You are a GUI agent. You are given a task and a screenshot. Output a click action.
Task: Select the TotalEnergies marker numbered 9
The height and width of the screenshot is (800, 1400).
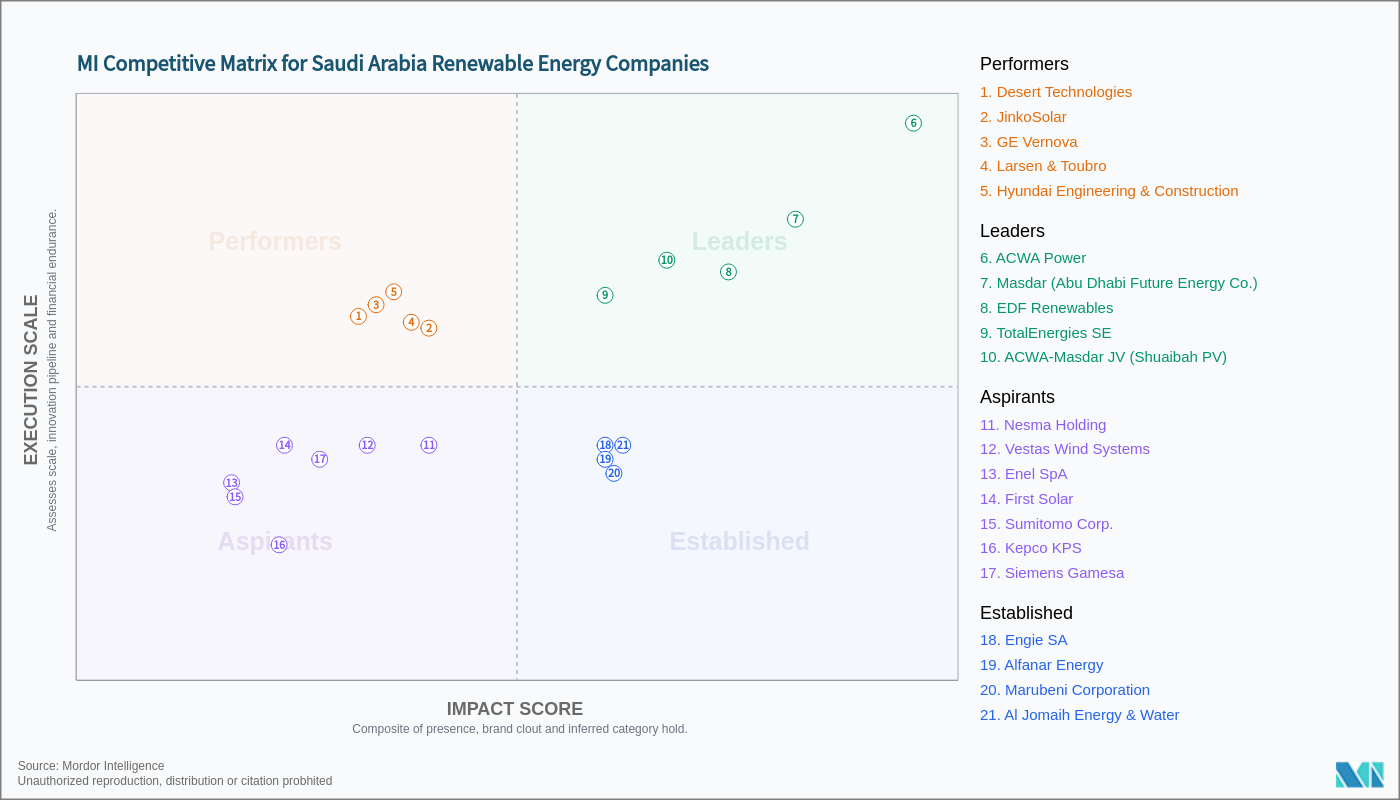[605, 295]
